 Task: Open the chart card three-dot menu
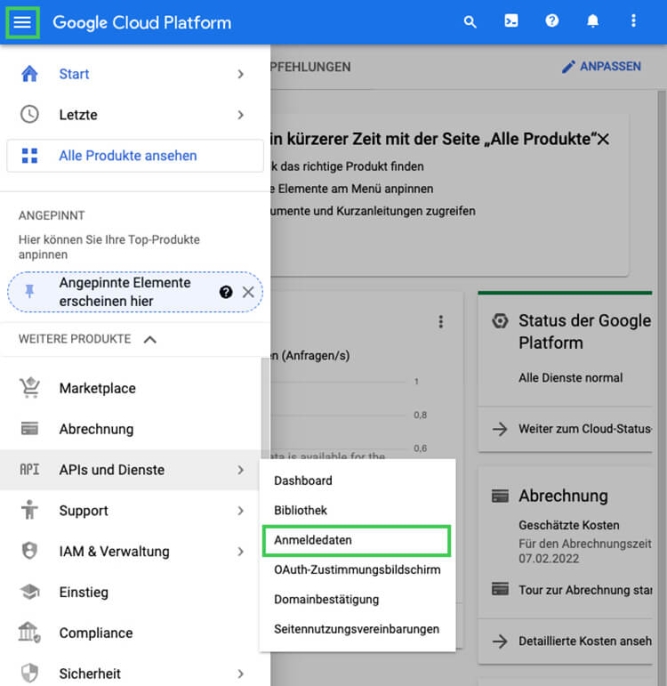441,322
